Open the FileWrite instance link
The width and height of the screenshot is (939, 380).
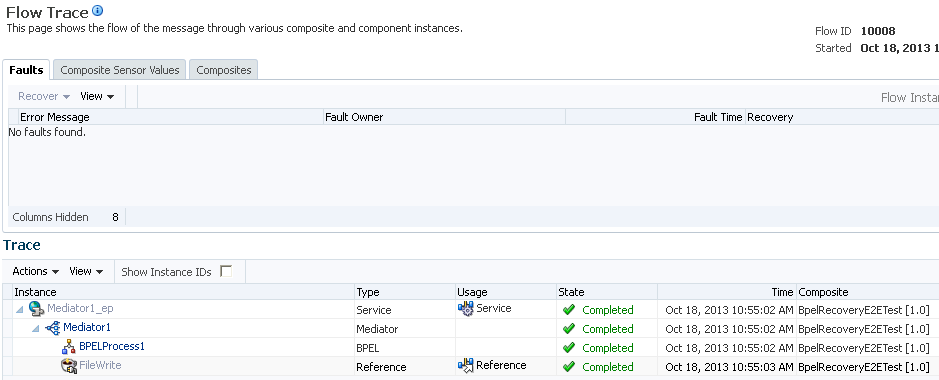pyautogui.click(x=101, y=365)
